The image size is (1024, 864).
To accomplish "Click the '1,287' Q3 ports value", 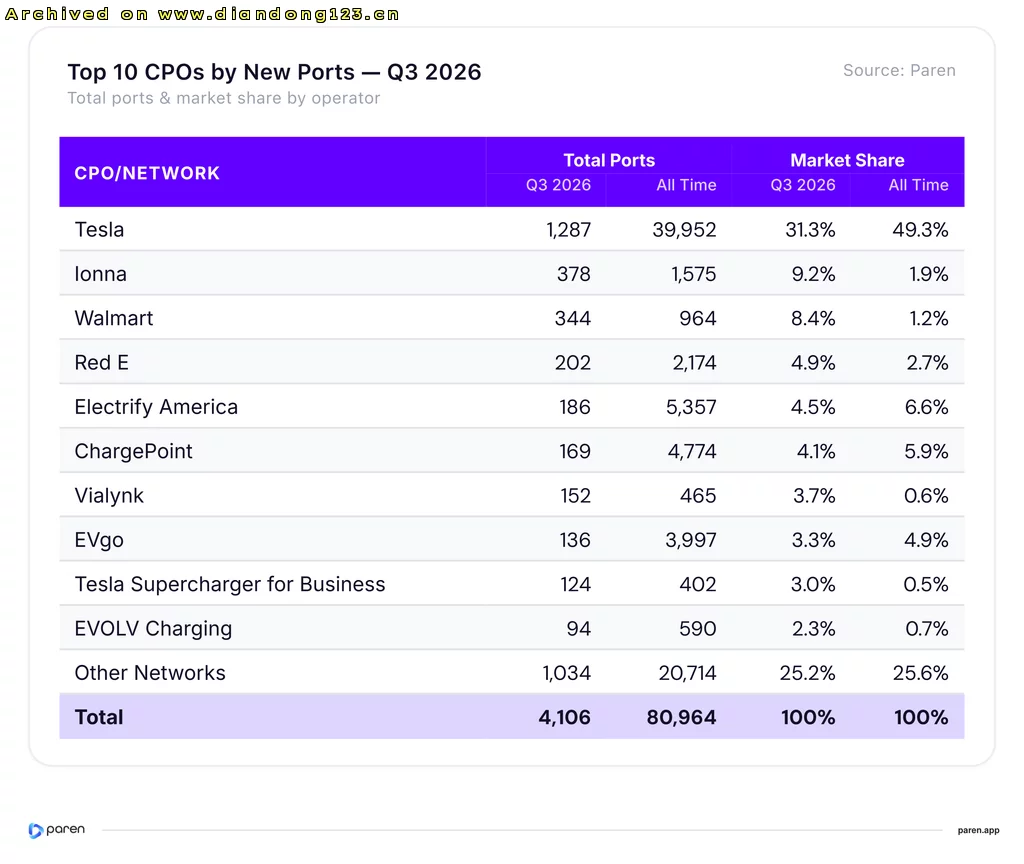I will pyautogui.click(x=568, y=230).
